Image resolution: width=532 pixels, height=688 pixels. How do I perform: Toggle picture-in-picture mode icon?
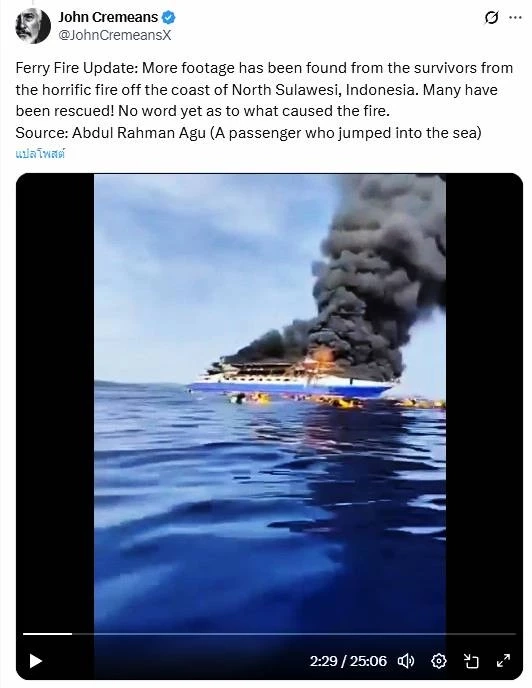click(x=471, y=660)
